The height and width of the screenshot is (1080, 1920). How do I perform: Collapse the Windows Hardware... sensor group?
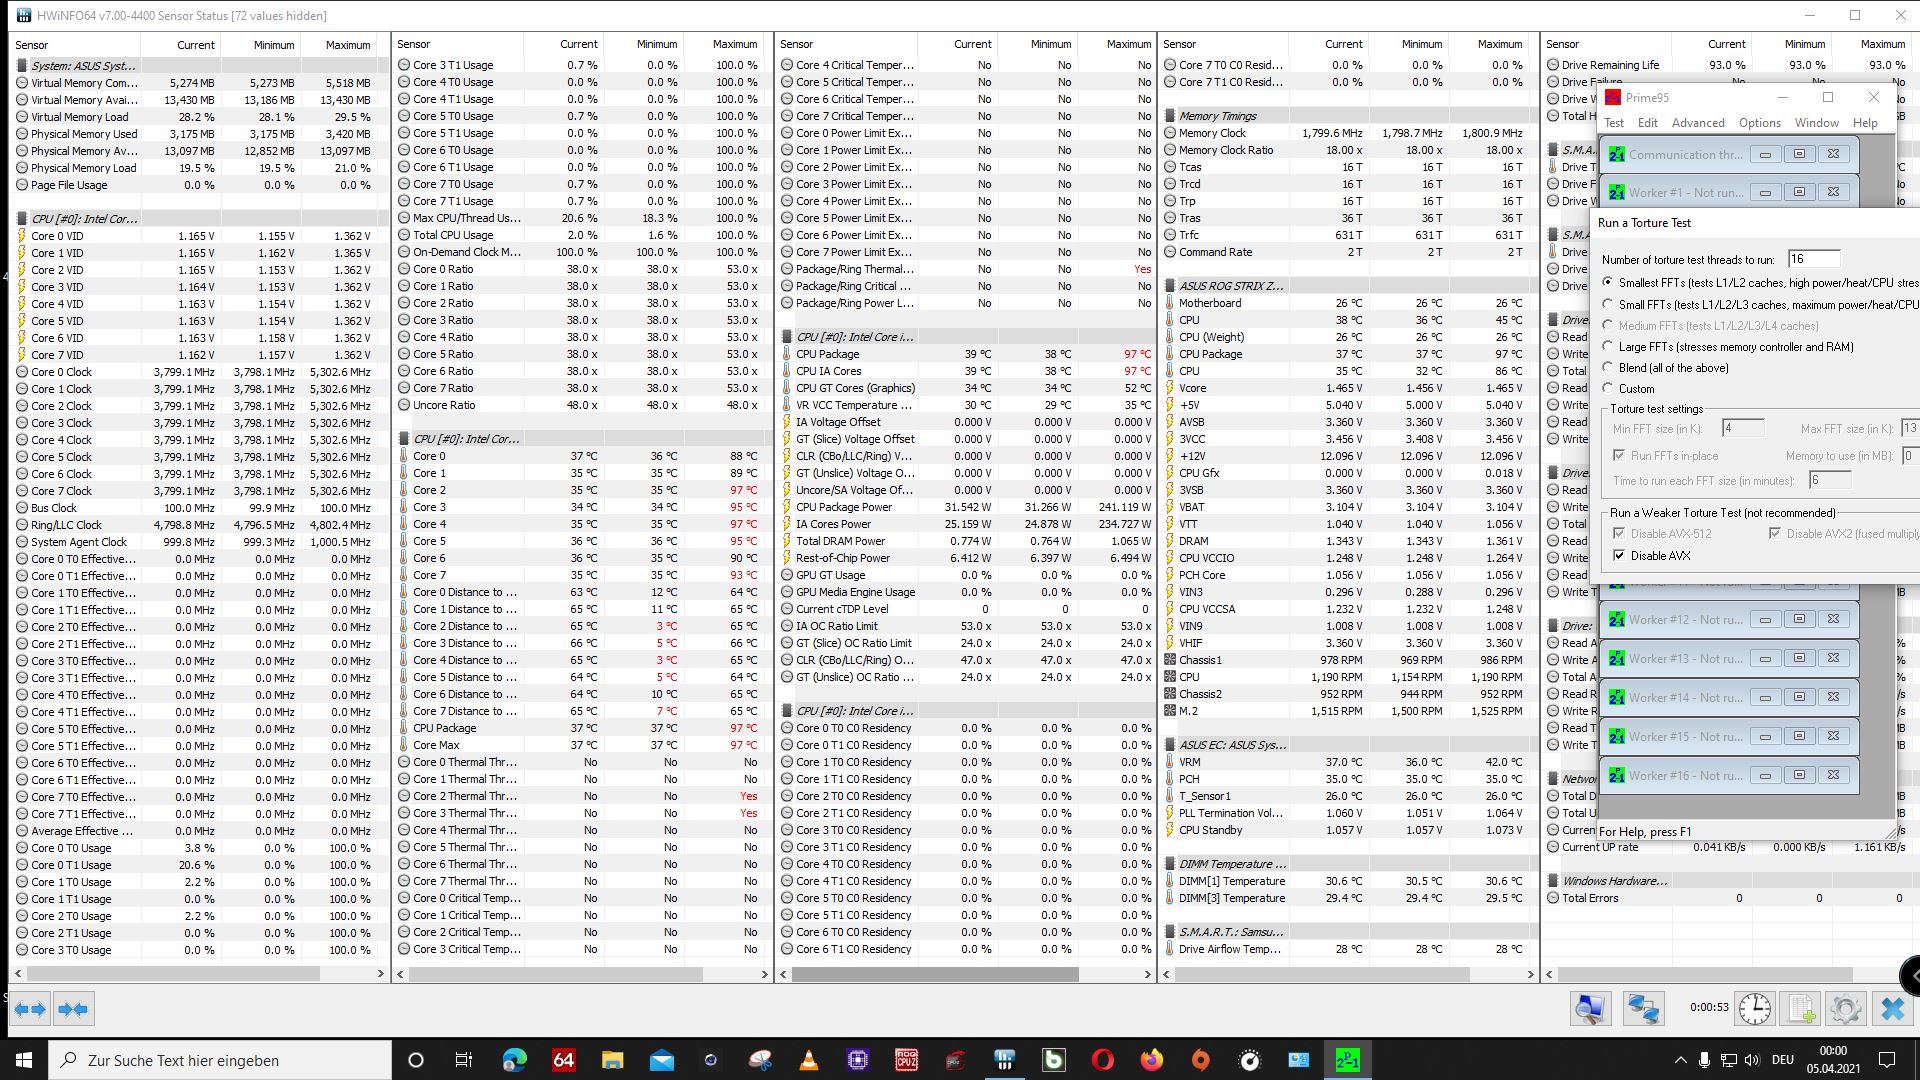point(1553,881)
